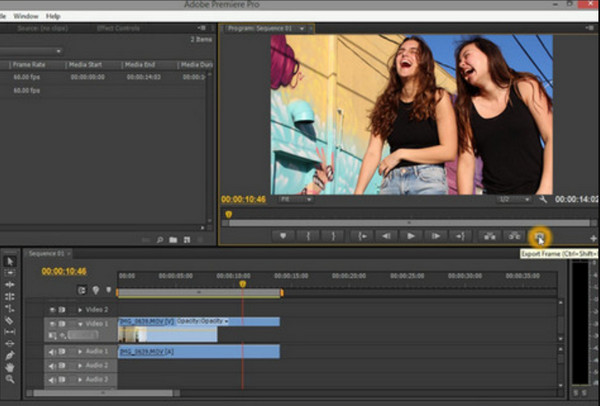Select the Sequence 01 timeline tab
Viewport: 600px width, 406px height.
tap(47, 253)
